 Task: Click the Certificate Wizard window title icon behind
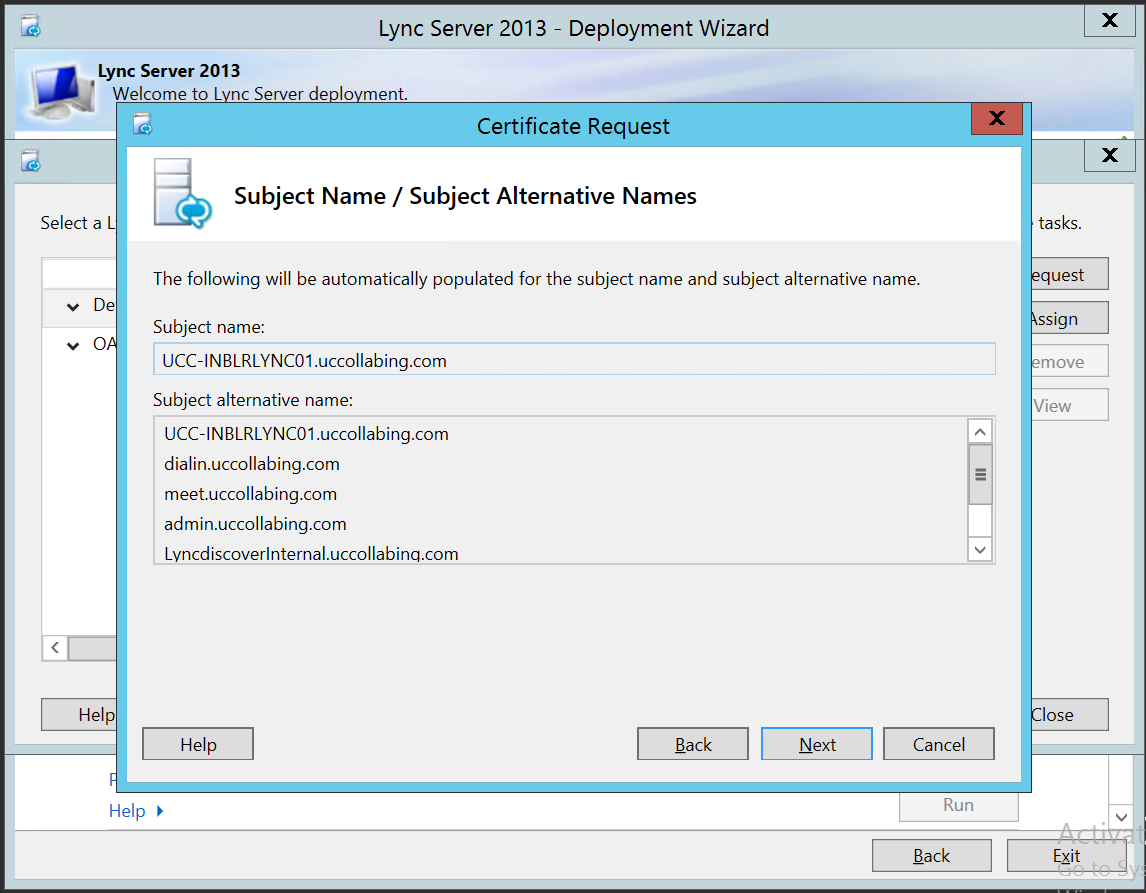(31, 161)
